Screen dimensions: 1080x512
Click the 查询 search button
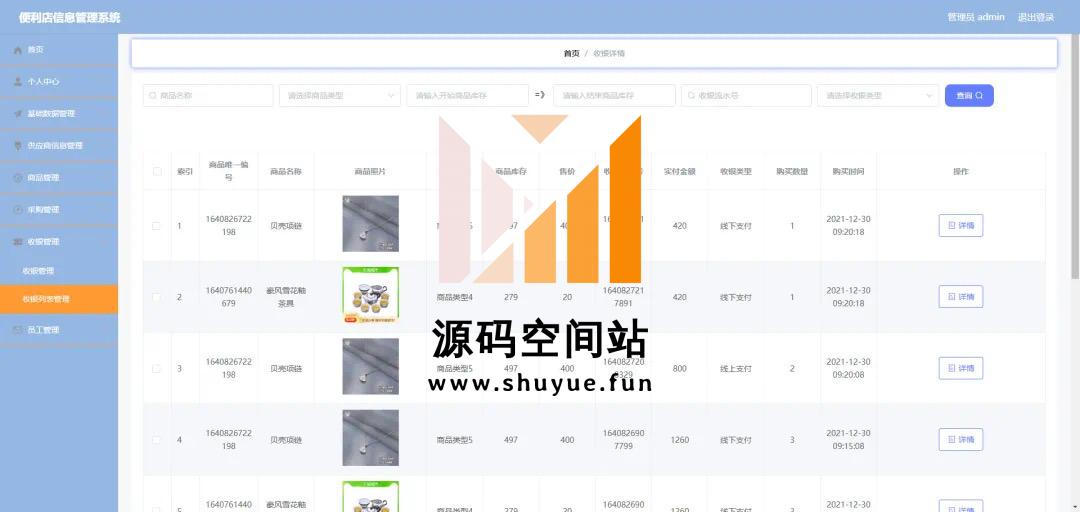point(969,96)
